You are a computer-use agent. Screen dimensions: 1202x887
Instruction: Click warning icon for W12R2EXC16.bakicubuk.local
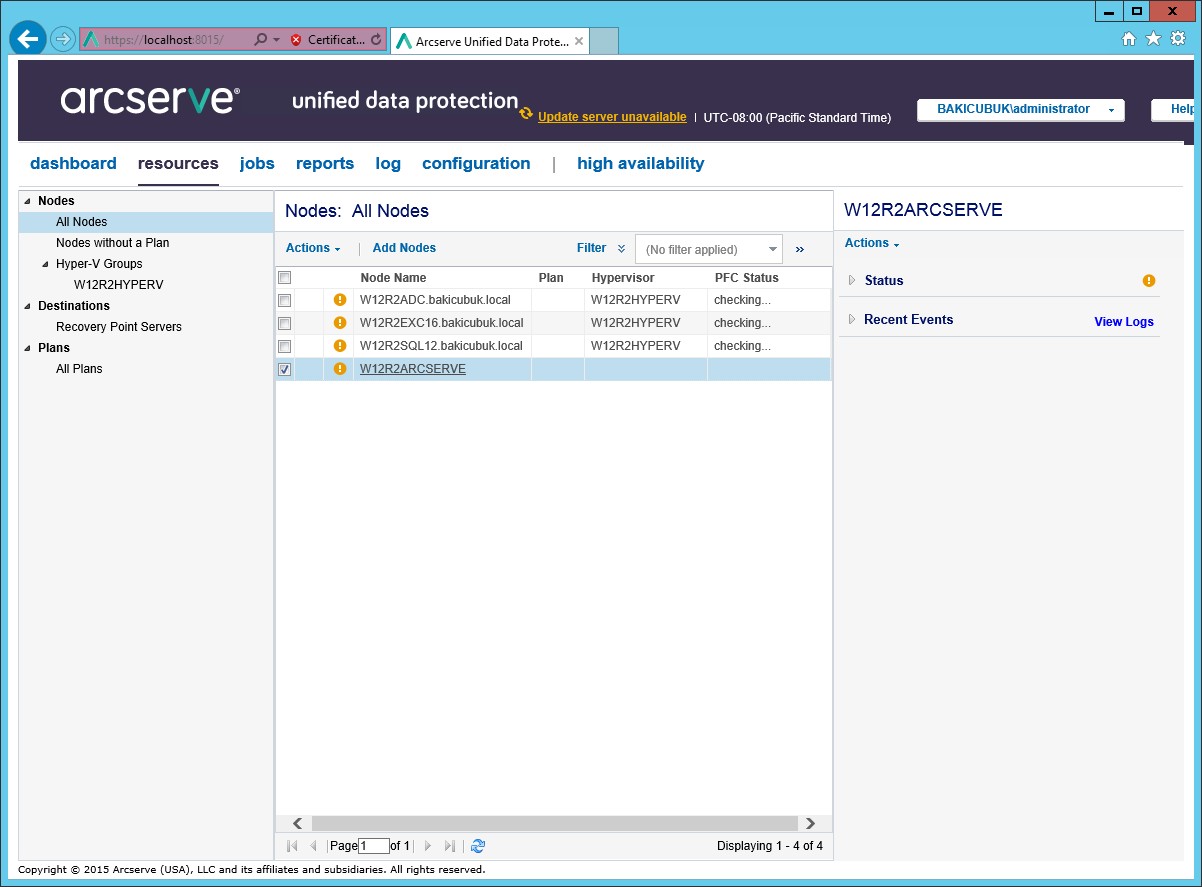point(340,322)
